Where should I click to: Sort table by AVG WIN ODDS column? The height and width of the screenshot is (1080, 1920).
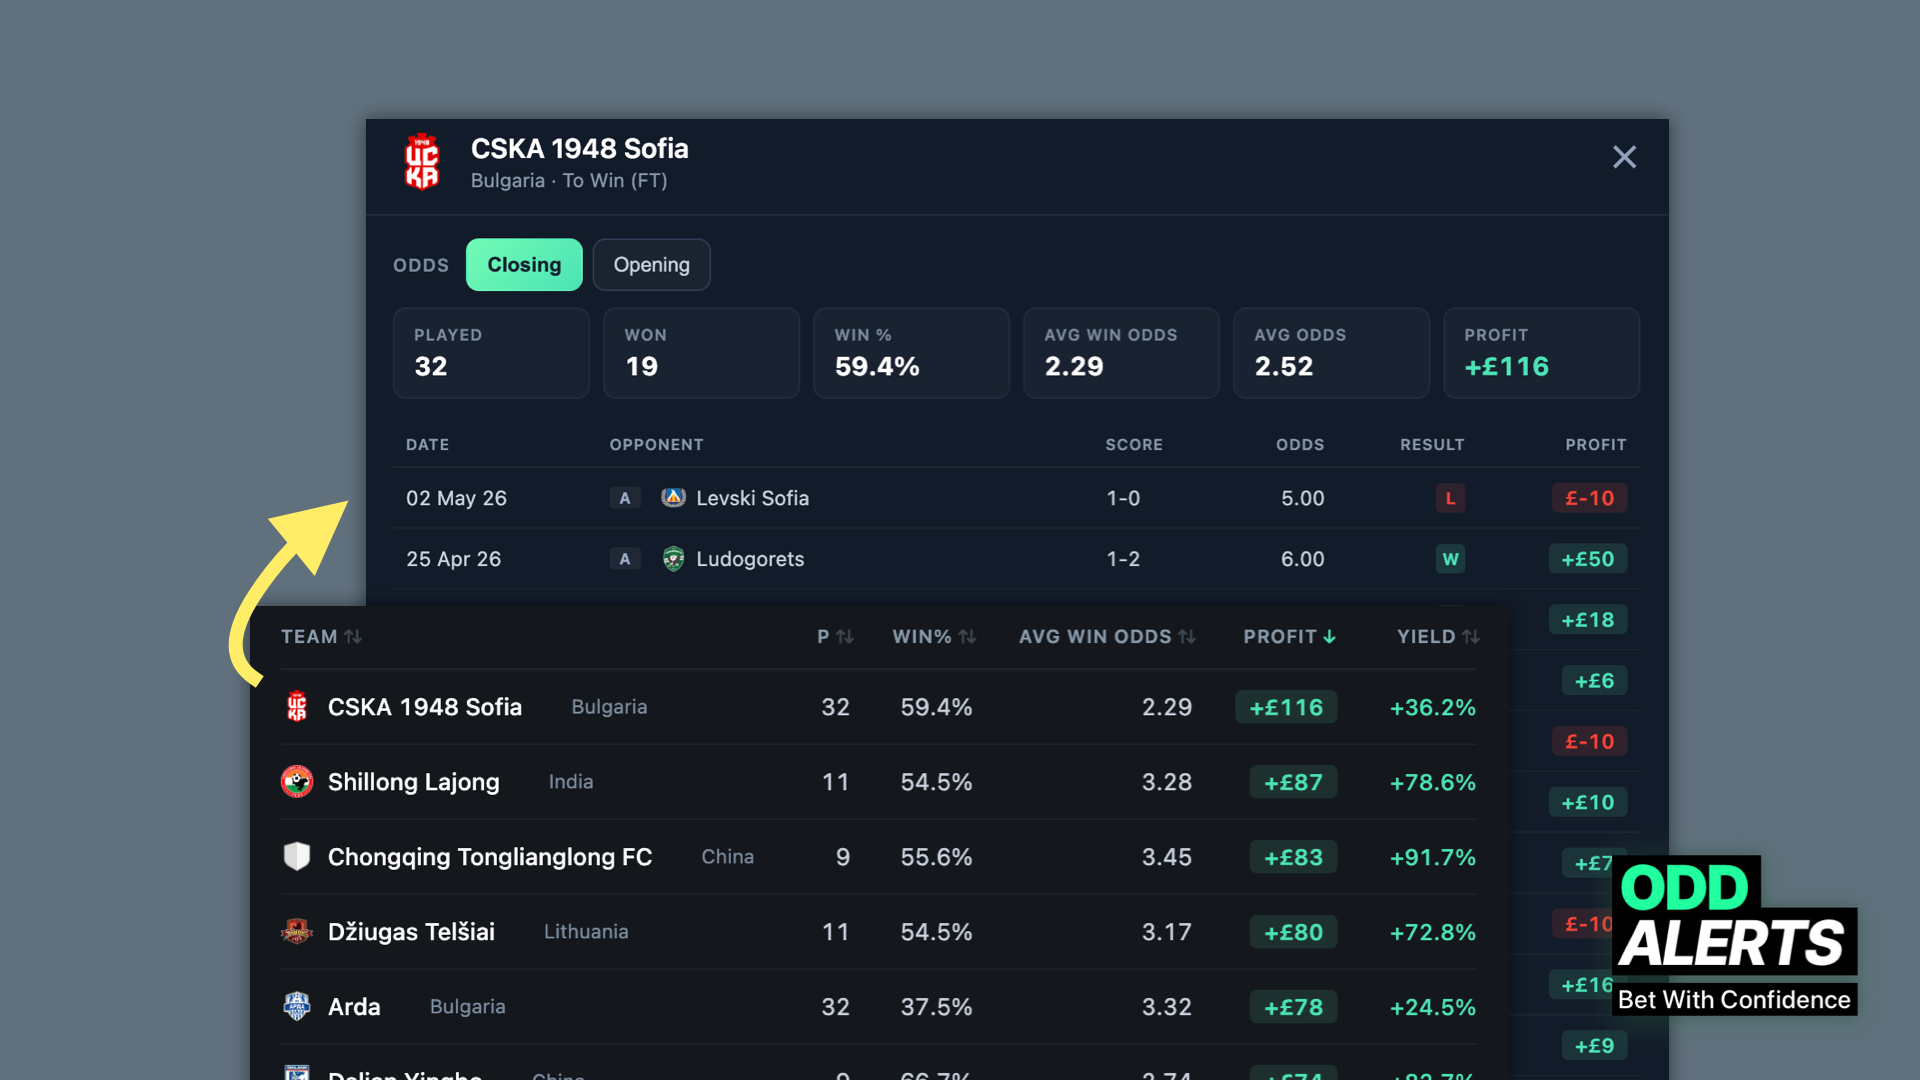tap(1107, 637)
